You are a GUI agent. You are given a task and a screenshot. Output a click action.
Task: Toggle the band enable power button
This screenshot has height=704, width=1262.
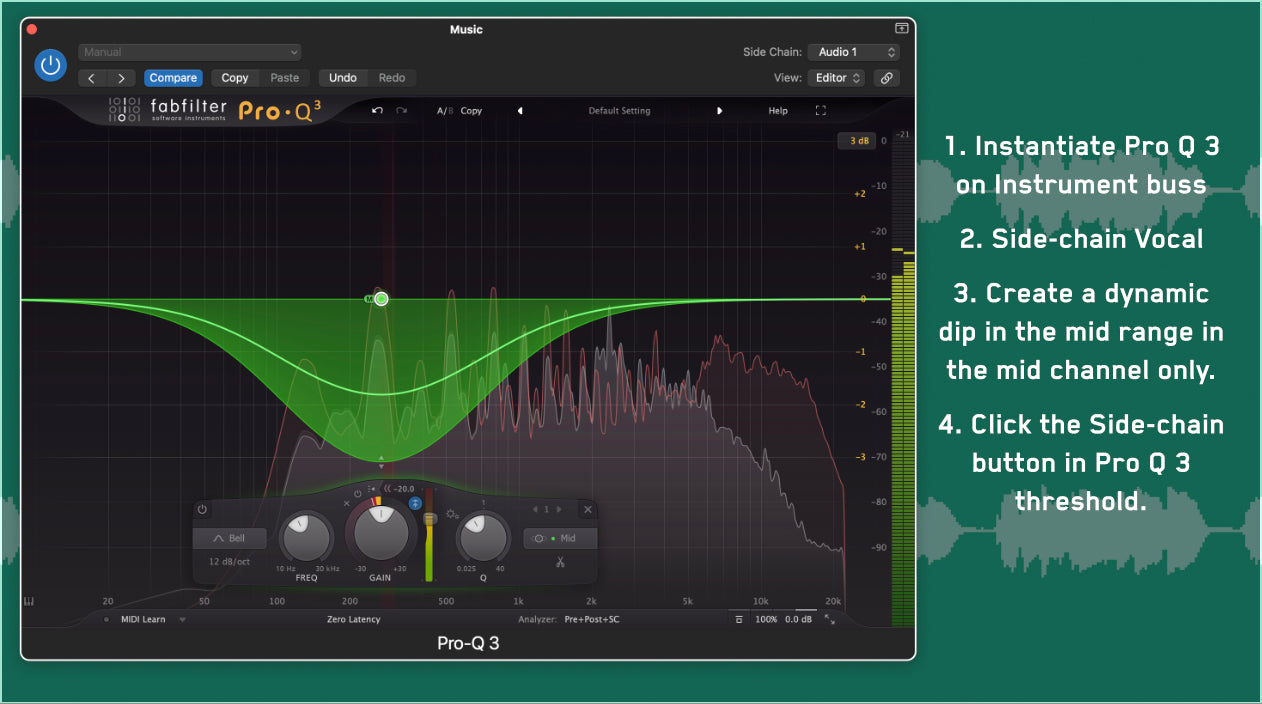pyautogui.click(x=202, y=509)
